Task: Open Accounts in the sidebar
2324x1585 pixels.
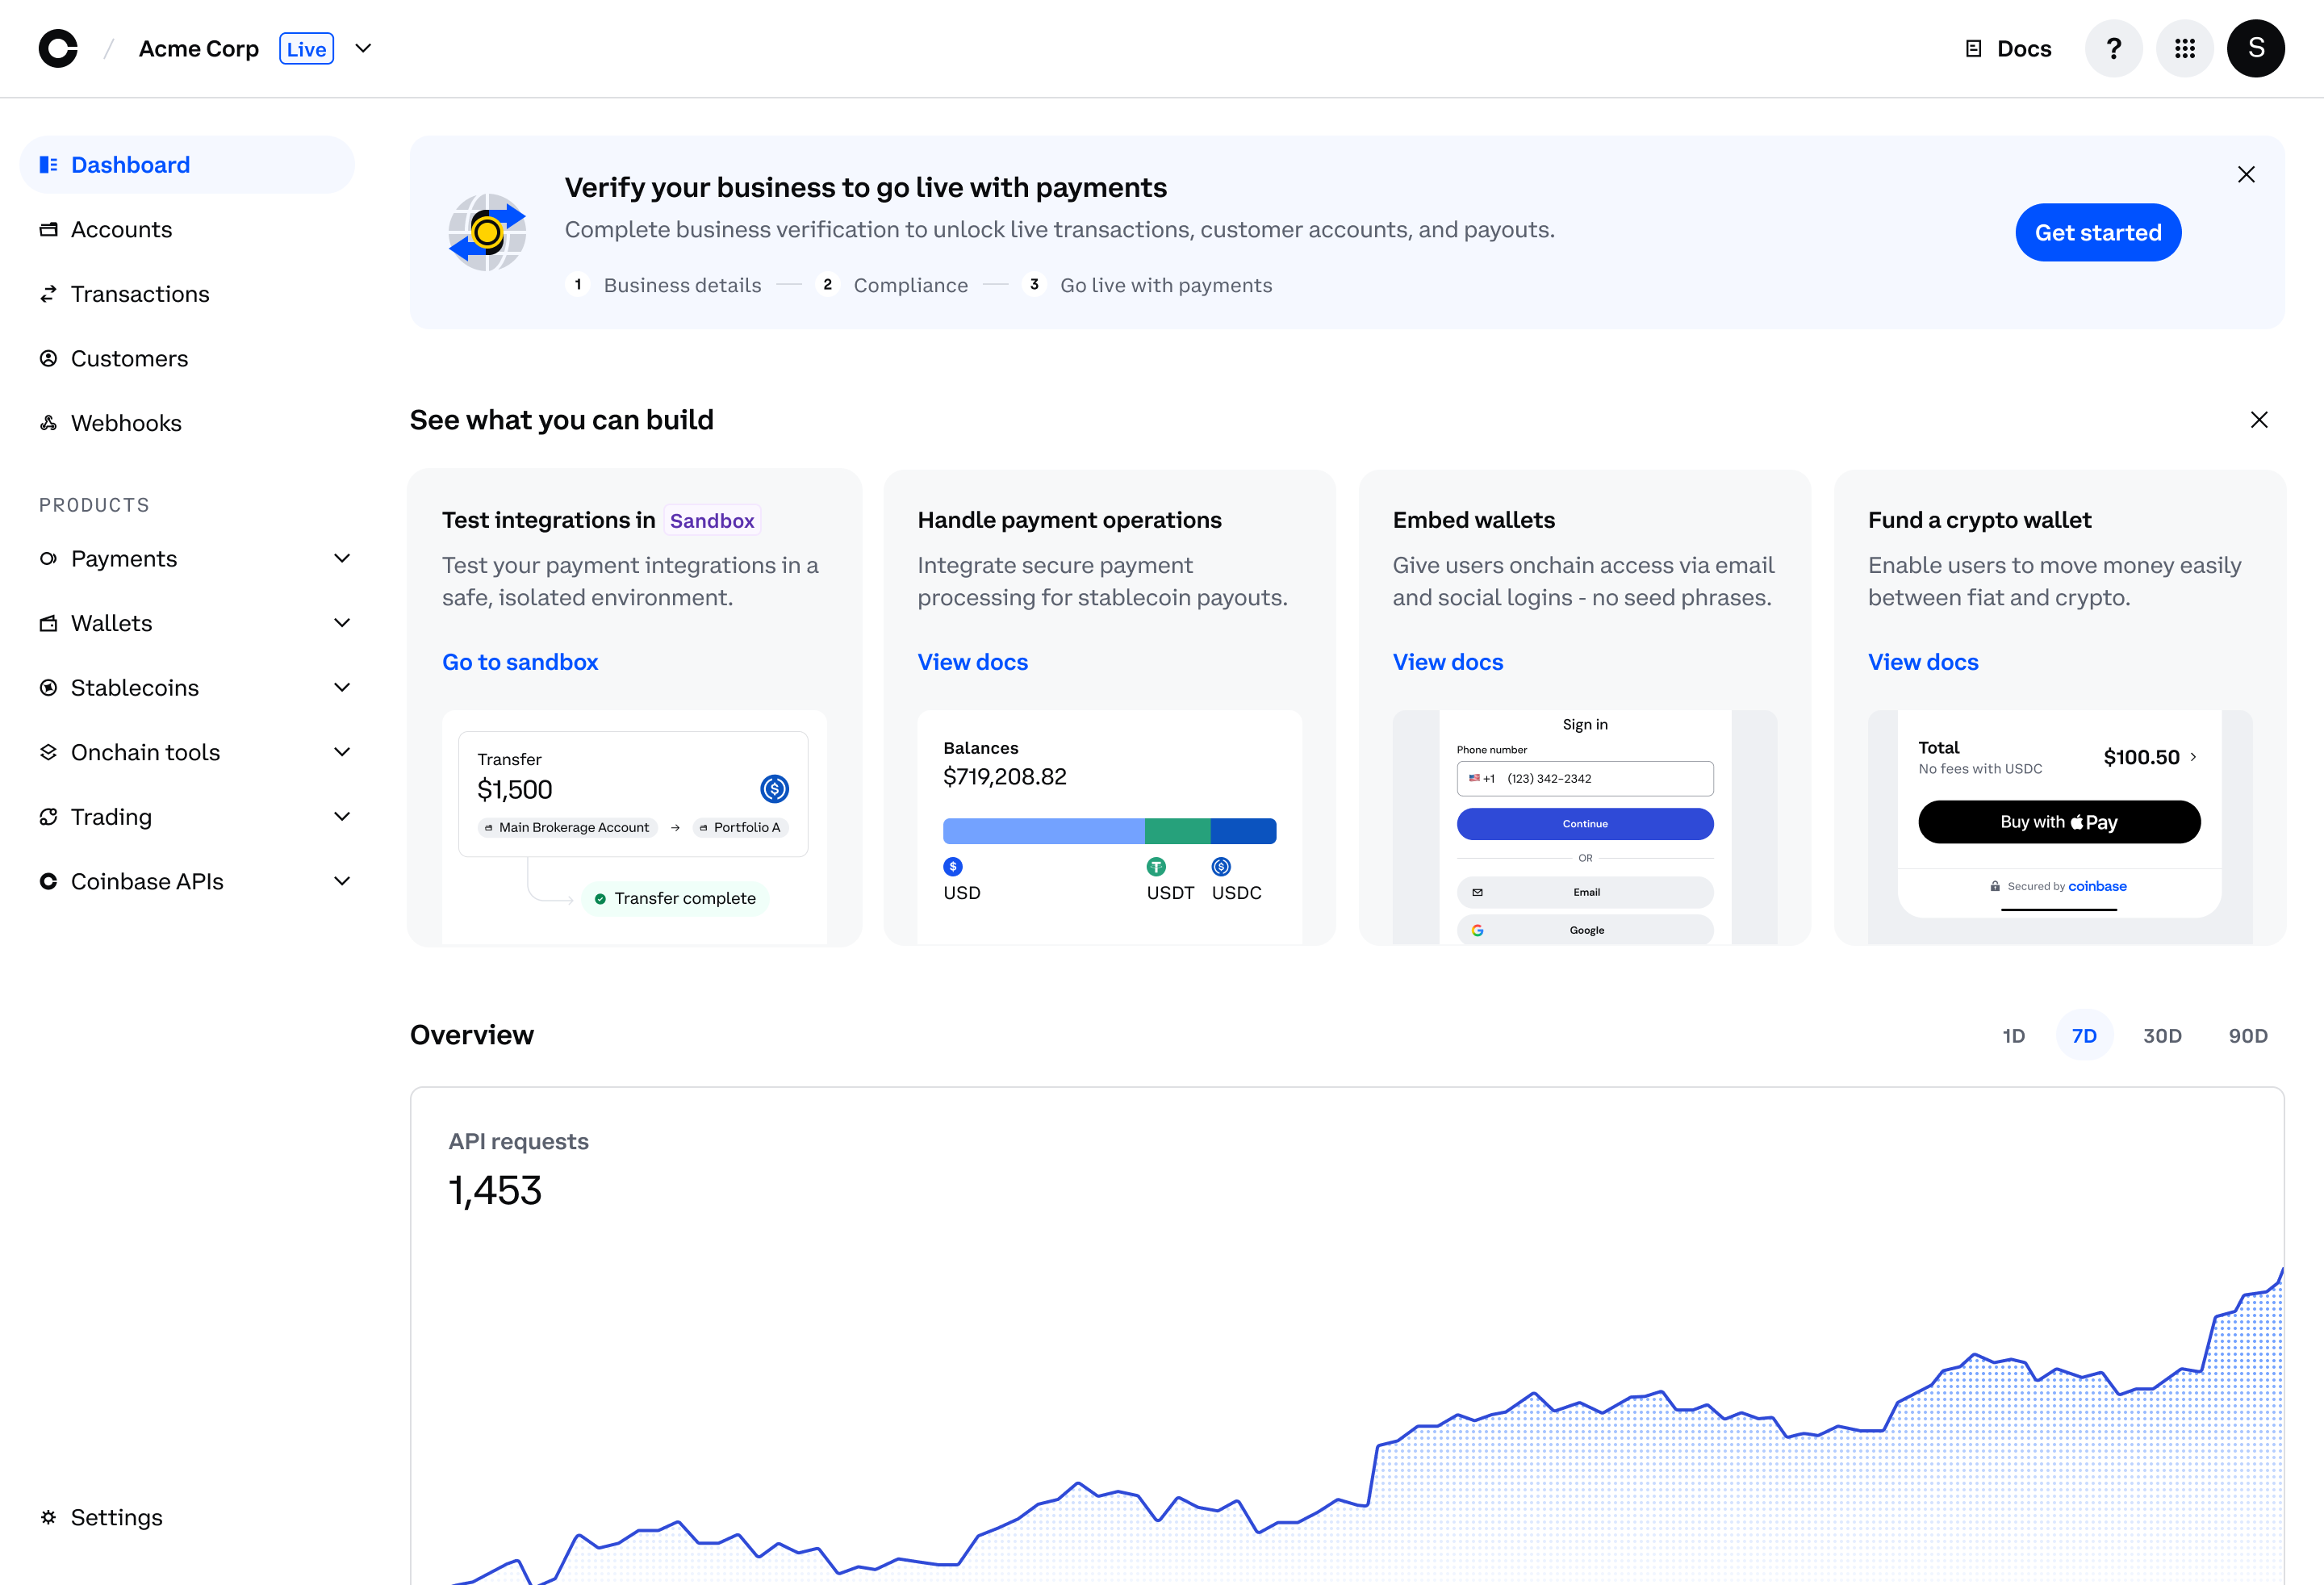Action: tap(187, 230)
